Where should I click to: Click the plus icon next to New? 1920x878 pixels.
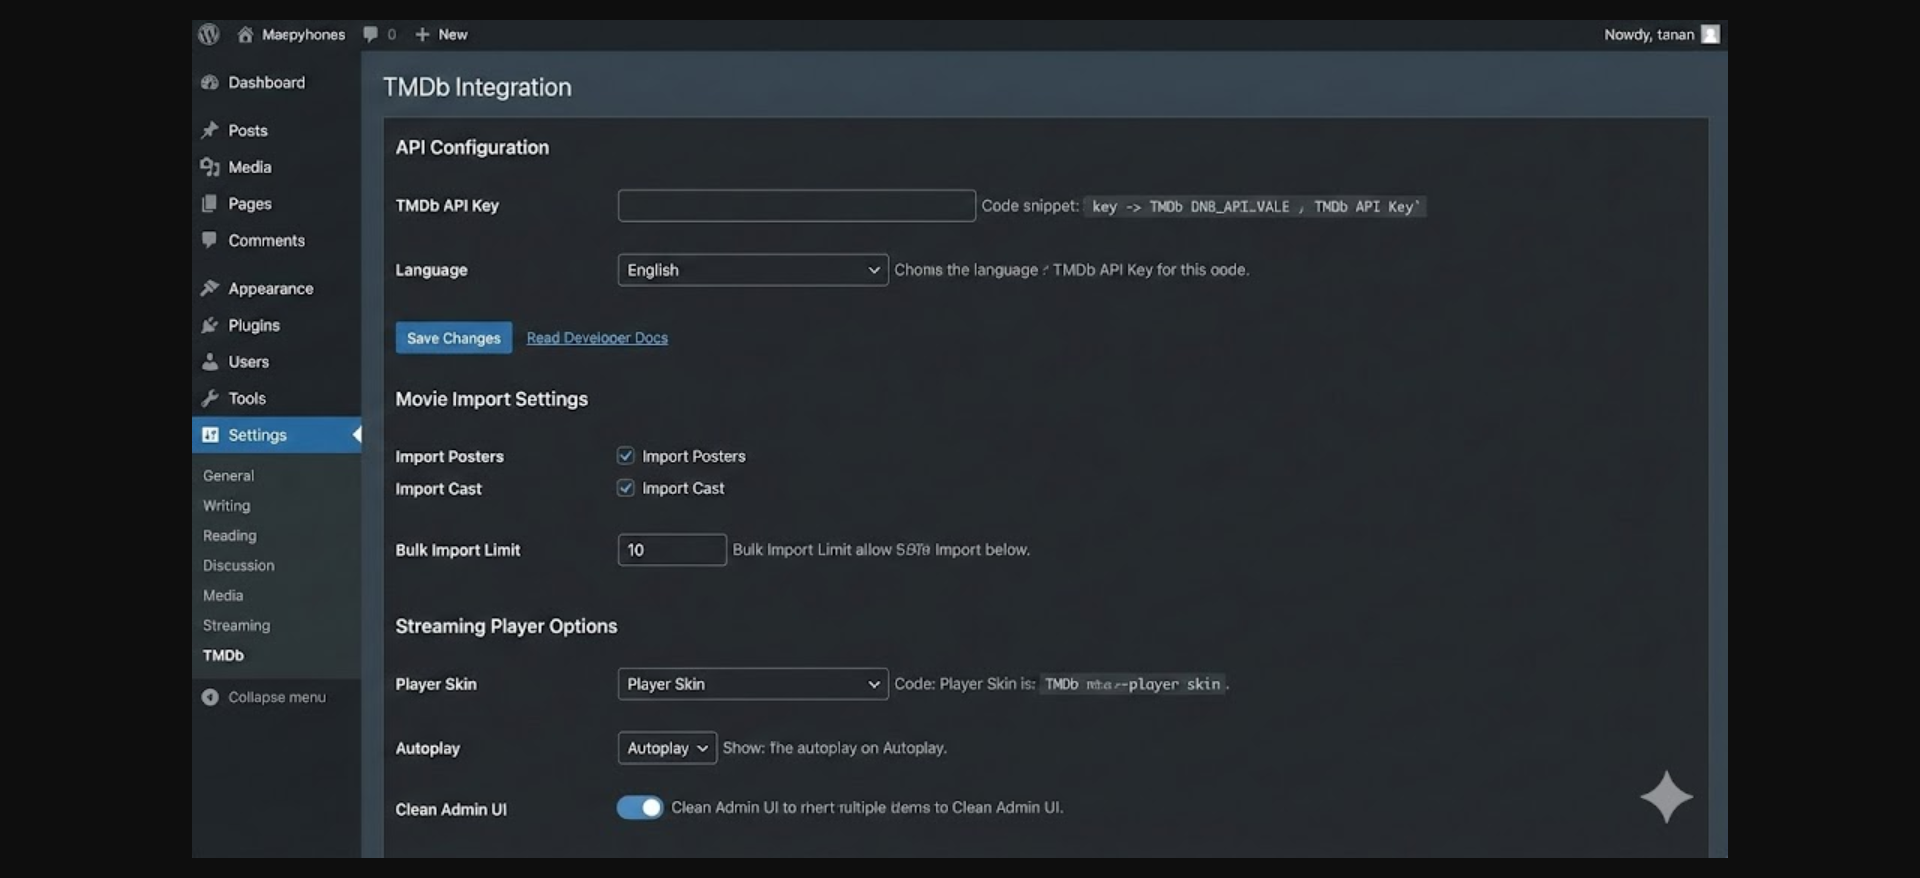click(x=422, y=34)
